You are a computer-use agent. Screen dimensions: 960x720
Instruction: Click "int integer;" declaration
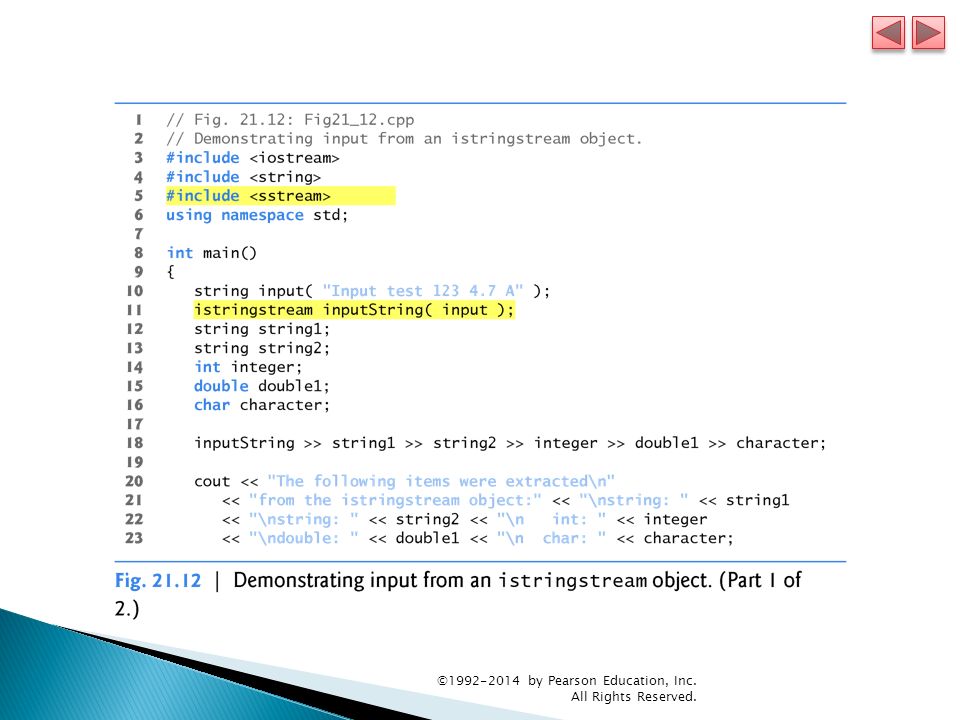coord(248,367)
